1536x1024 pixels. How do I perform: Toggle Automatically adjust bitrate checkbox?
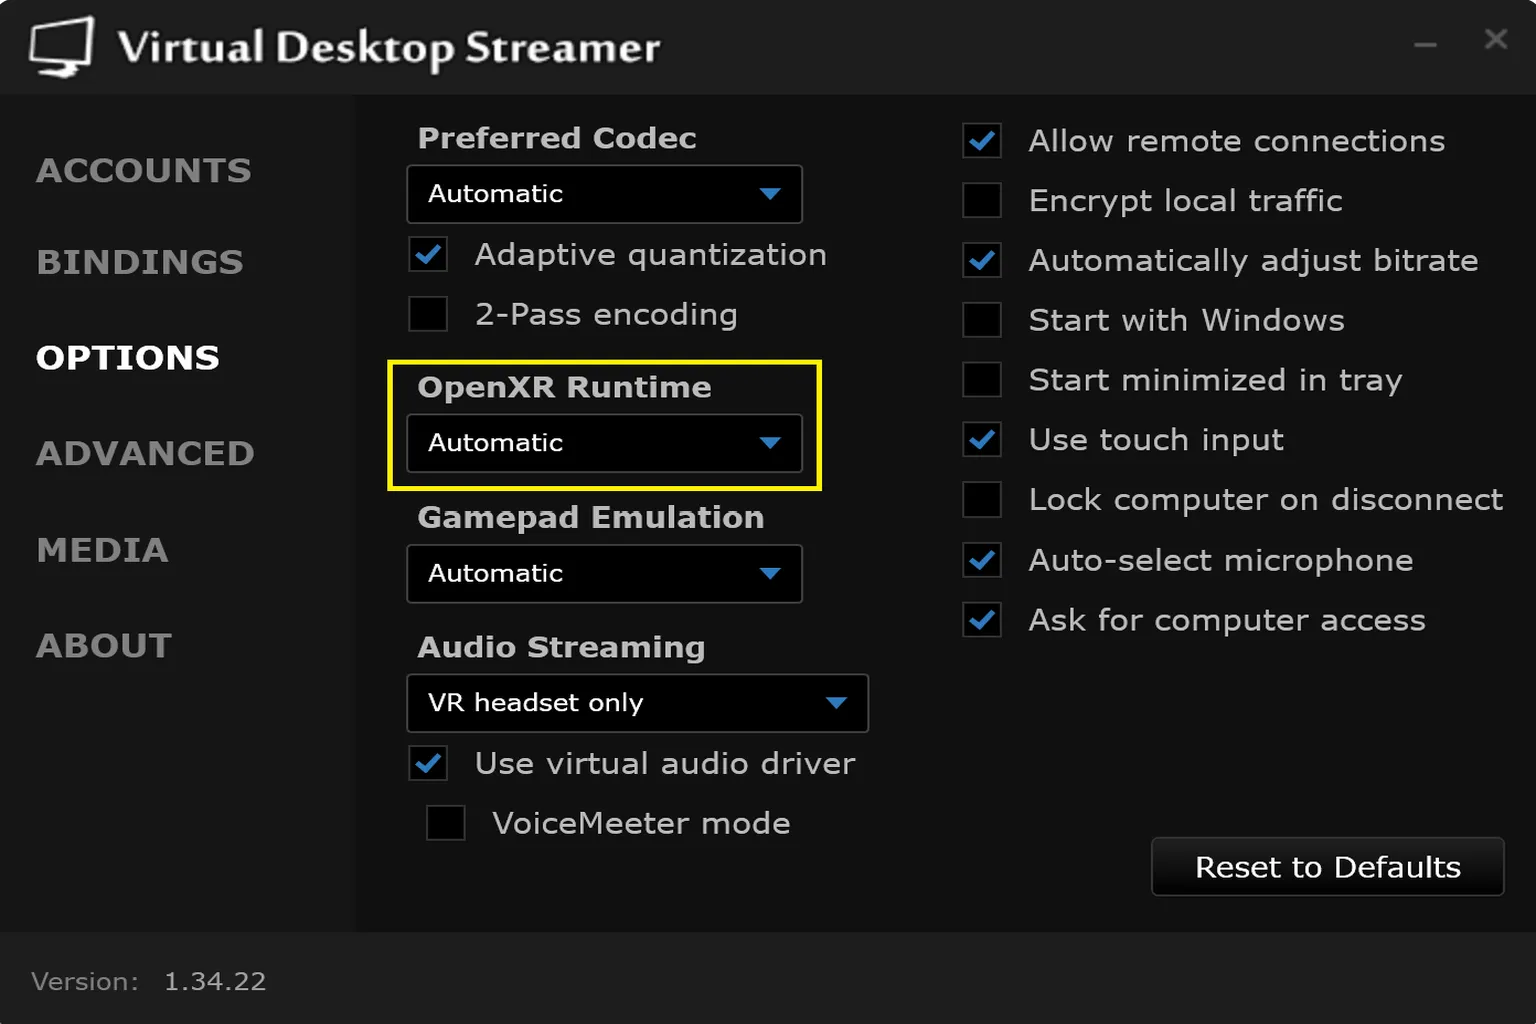[982, 261]
